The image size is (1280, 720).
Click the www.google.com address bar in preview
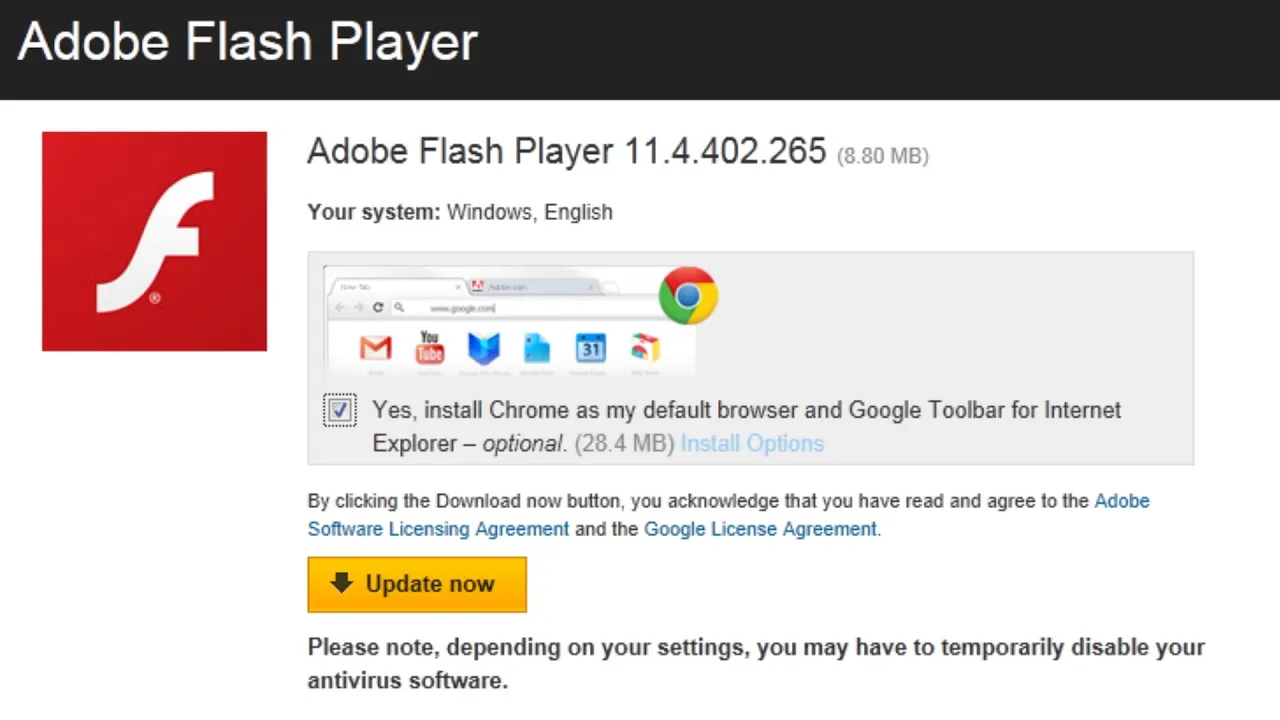click(x=540, y=308)
